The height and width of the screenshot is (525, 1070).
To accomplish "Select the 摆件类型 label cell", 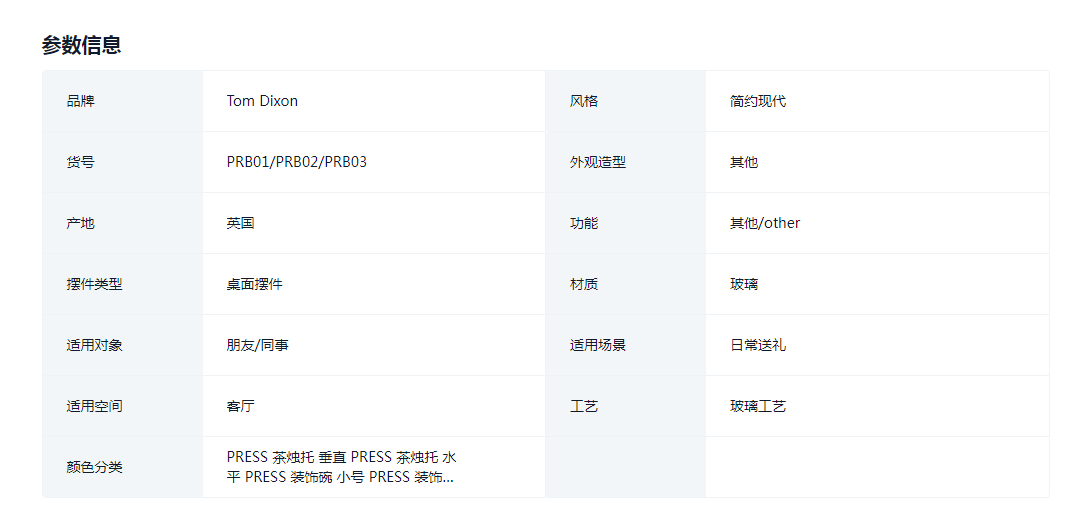I will tap(123, 284).
